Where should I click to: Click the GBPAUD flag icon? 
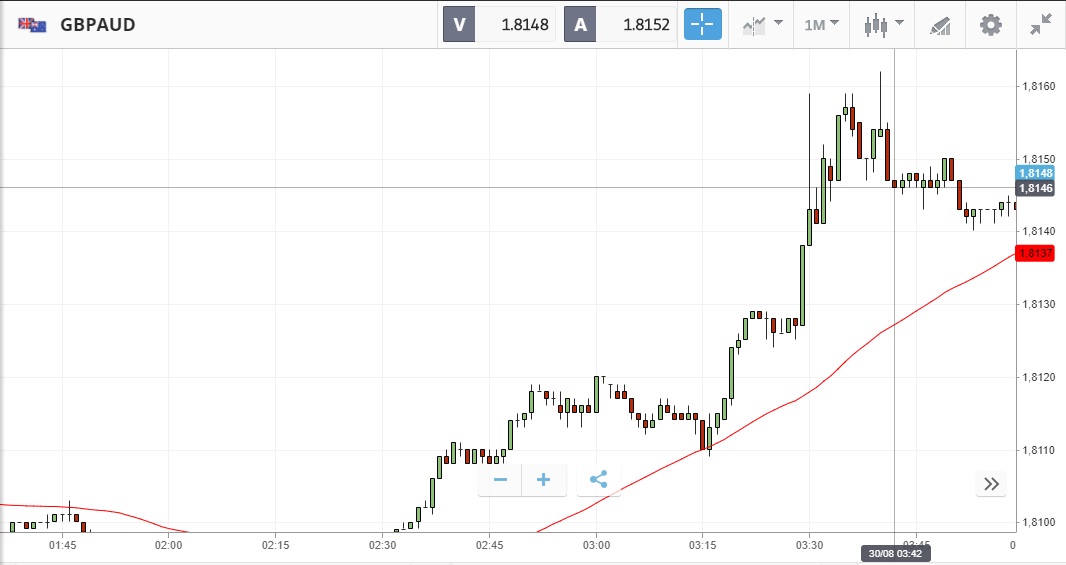point(31,25)
